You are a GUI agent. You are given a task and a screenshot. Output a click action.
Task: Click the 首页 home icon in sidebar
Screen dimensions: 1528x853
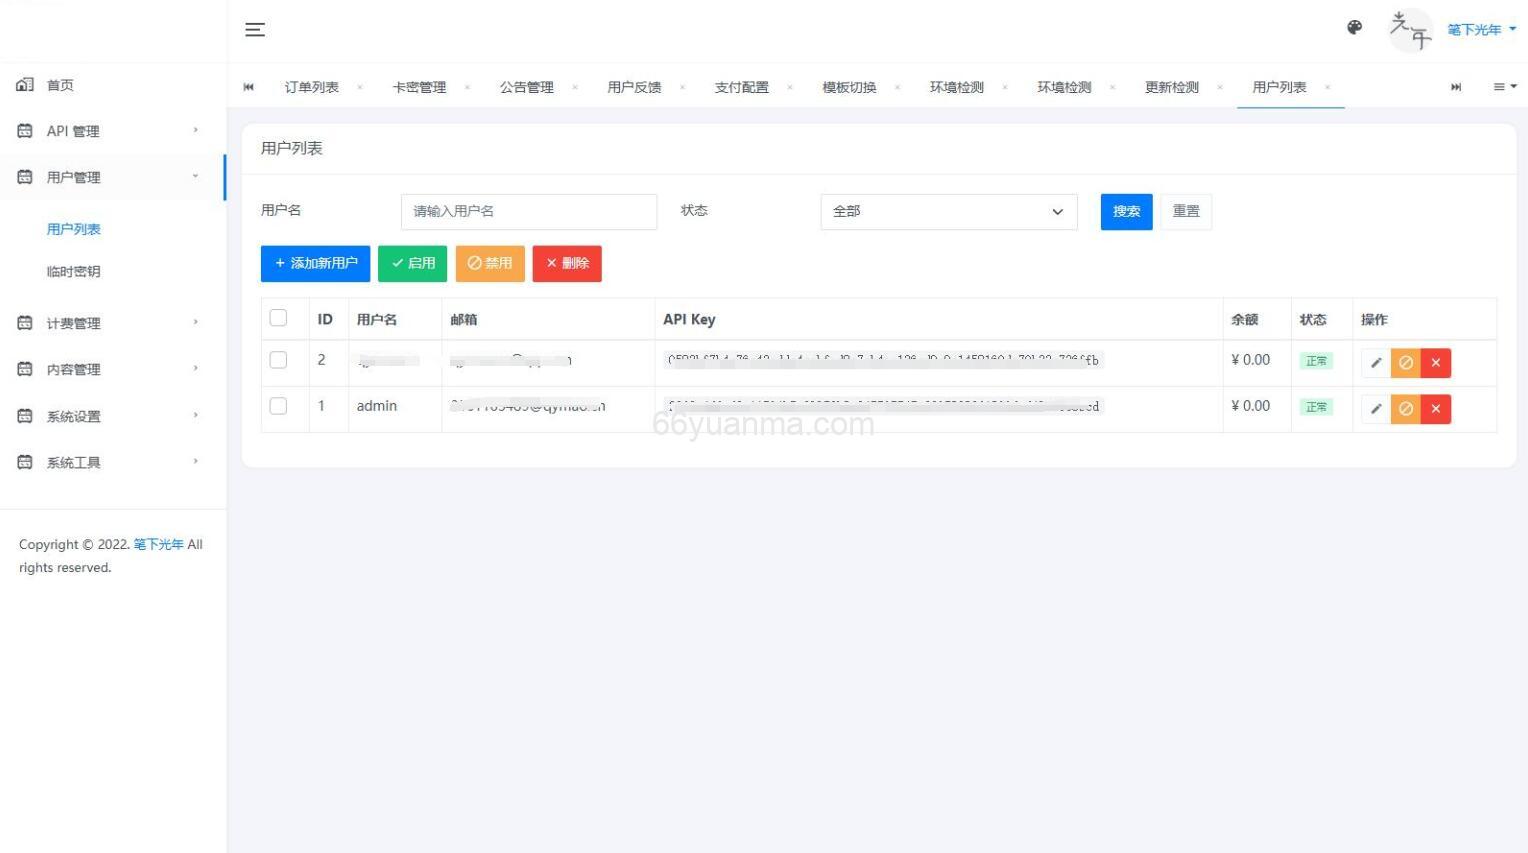point(24,84)
